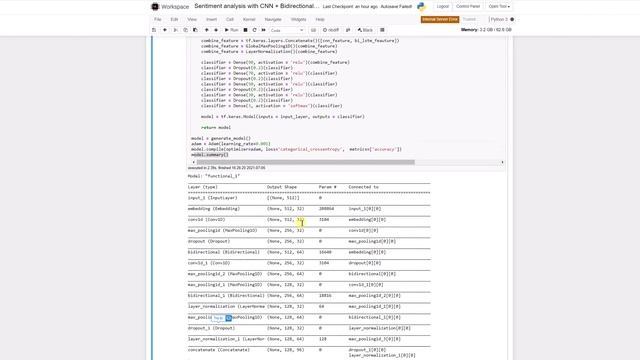The image size is (640, 360).
Task: Format code with the Black button
Action: 365,30
